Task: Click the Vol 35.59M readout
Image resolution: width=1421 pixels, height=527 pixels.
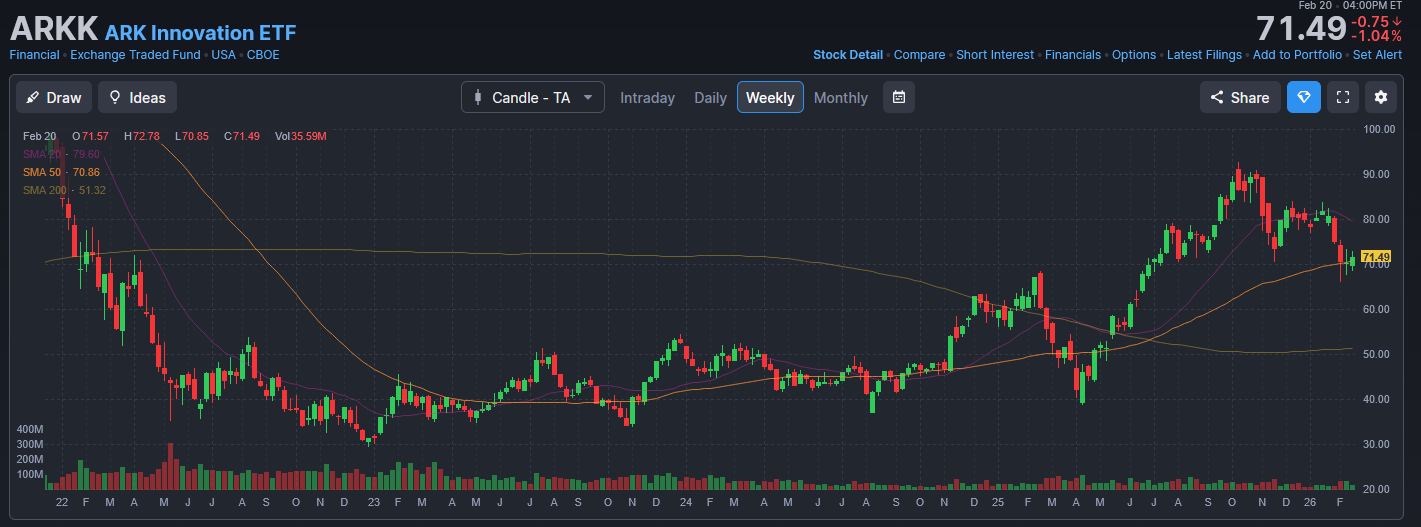Action: (x=300, y=136)
